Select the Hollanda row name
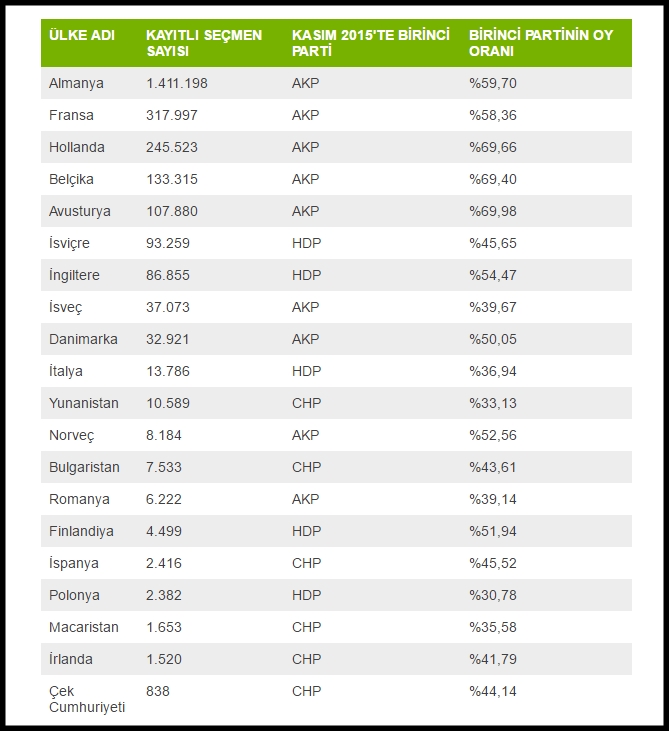Screen dimensions: 669x731 point(77,147)
